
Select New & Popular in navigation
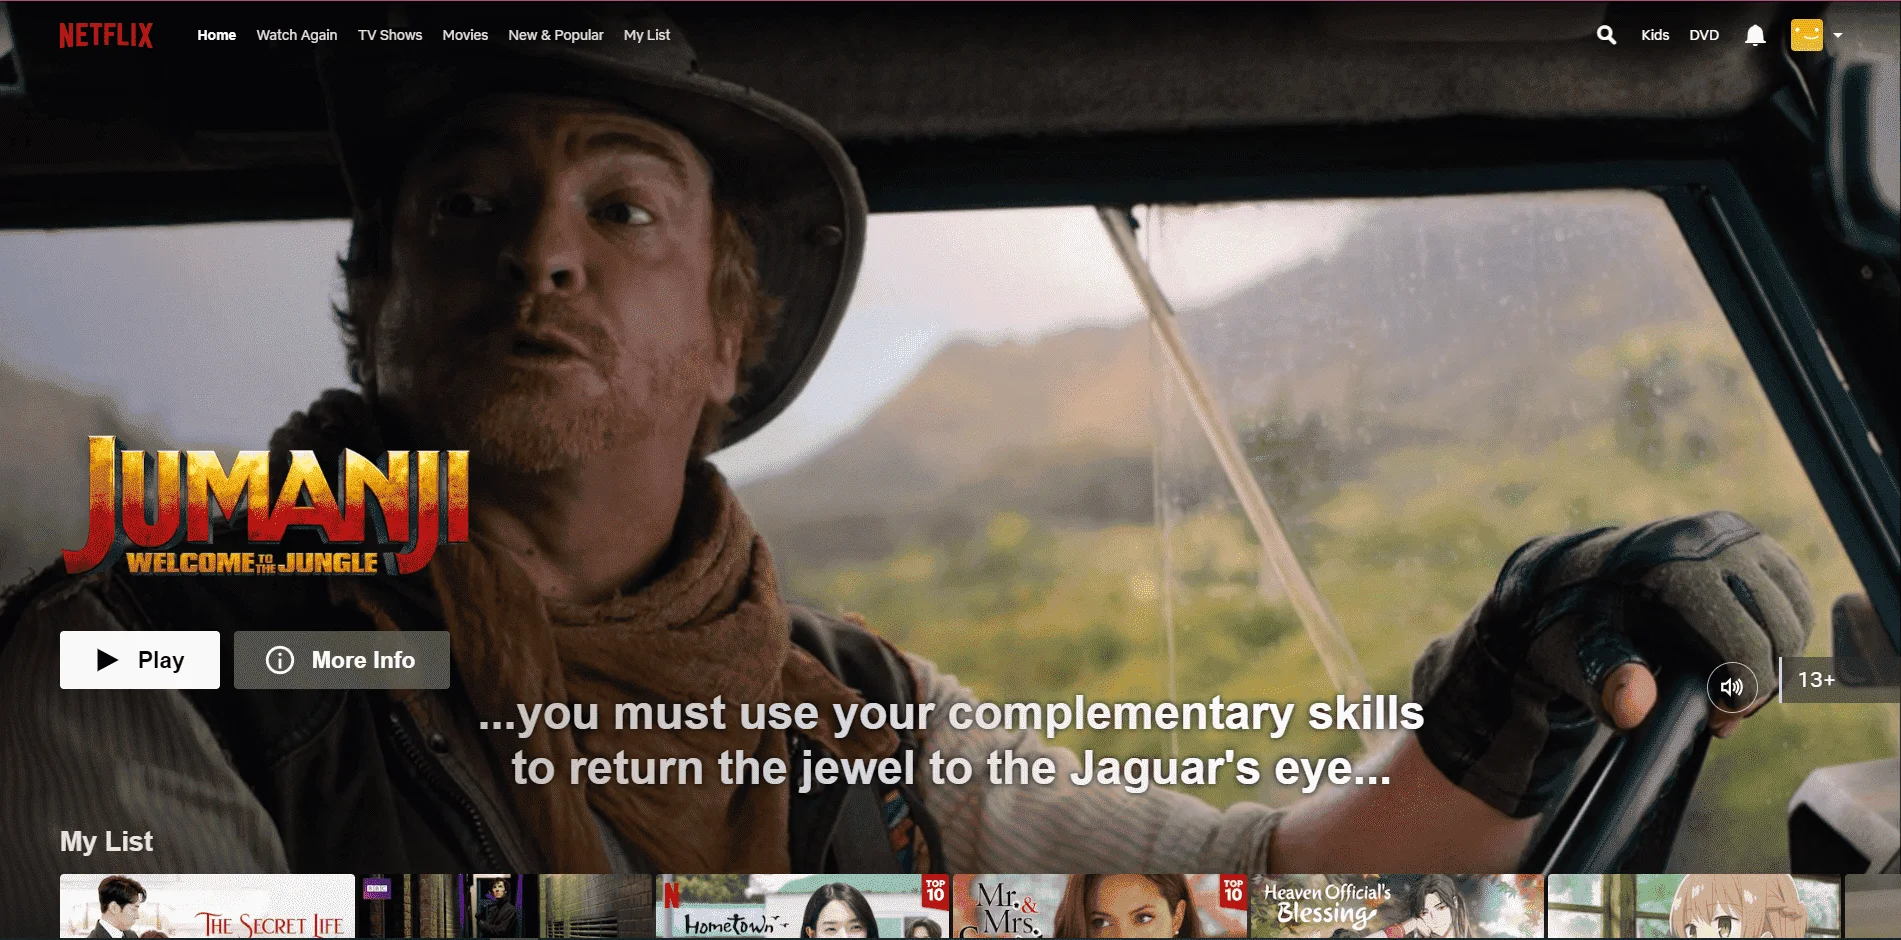[556, 35]
